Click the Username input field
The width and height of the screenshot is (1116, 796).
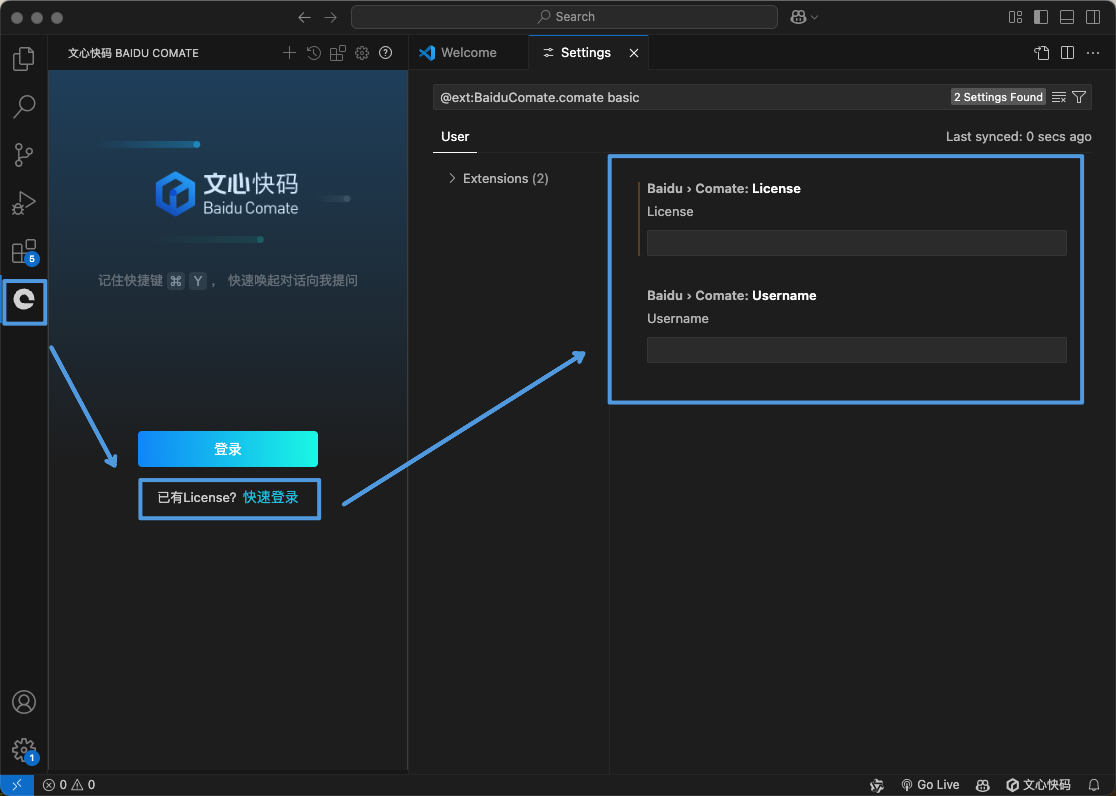856,350
